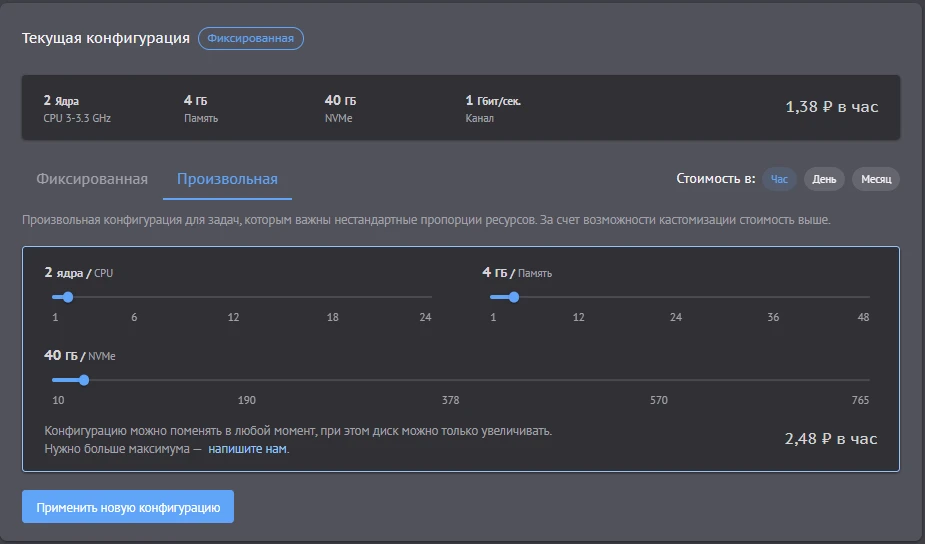This screenshot has width=925, height=544.
Task: Click the 6 mark on the CPU scale
Action: pos(134,317)
